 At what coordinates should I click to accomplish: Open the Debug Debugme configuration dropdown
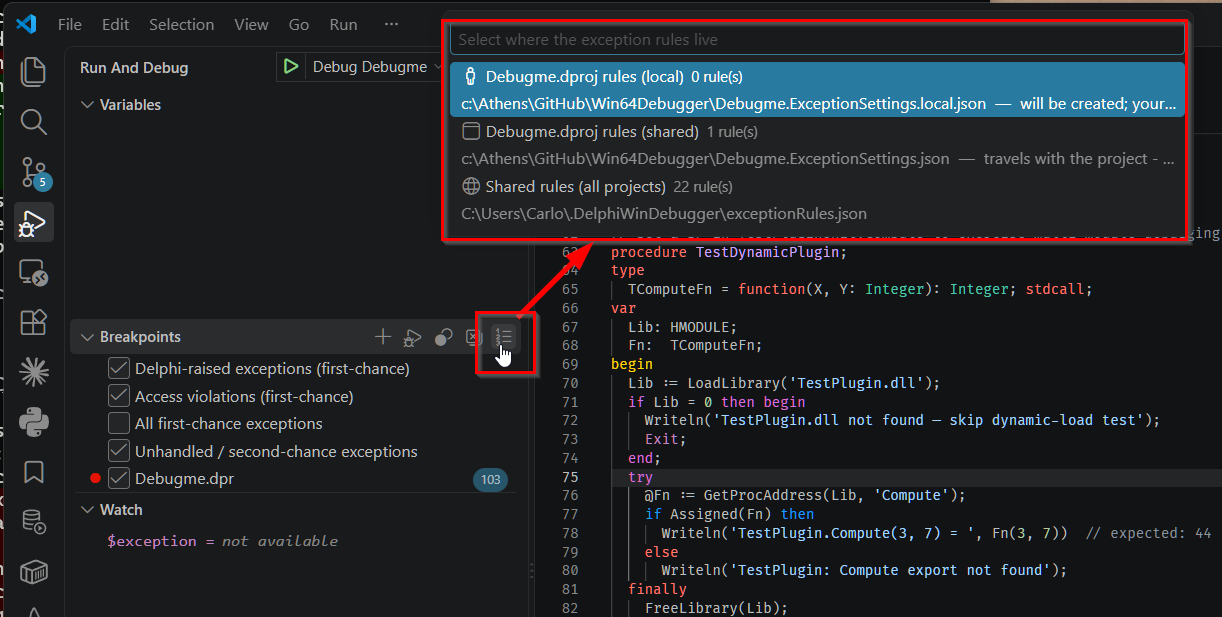click(x=376, y=67)
